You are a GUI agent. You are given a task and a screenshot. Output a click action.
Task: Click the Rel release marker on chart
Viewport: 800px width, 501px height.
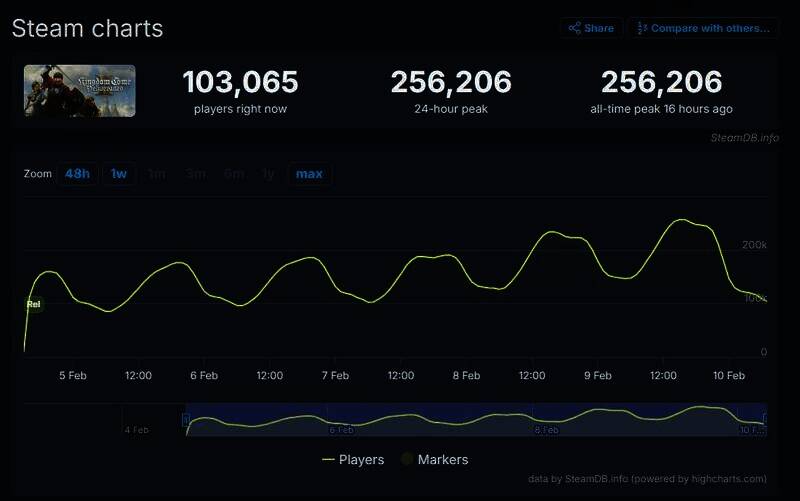[33, 304]
